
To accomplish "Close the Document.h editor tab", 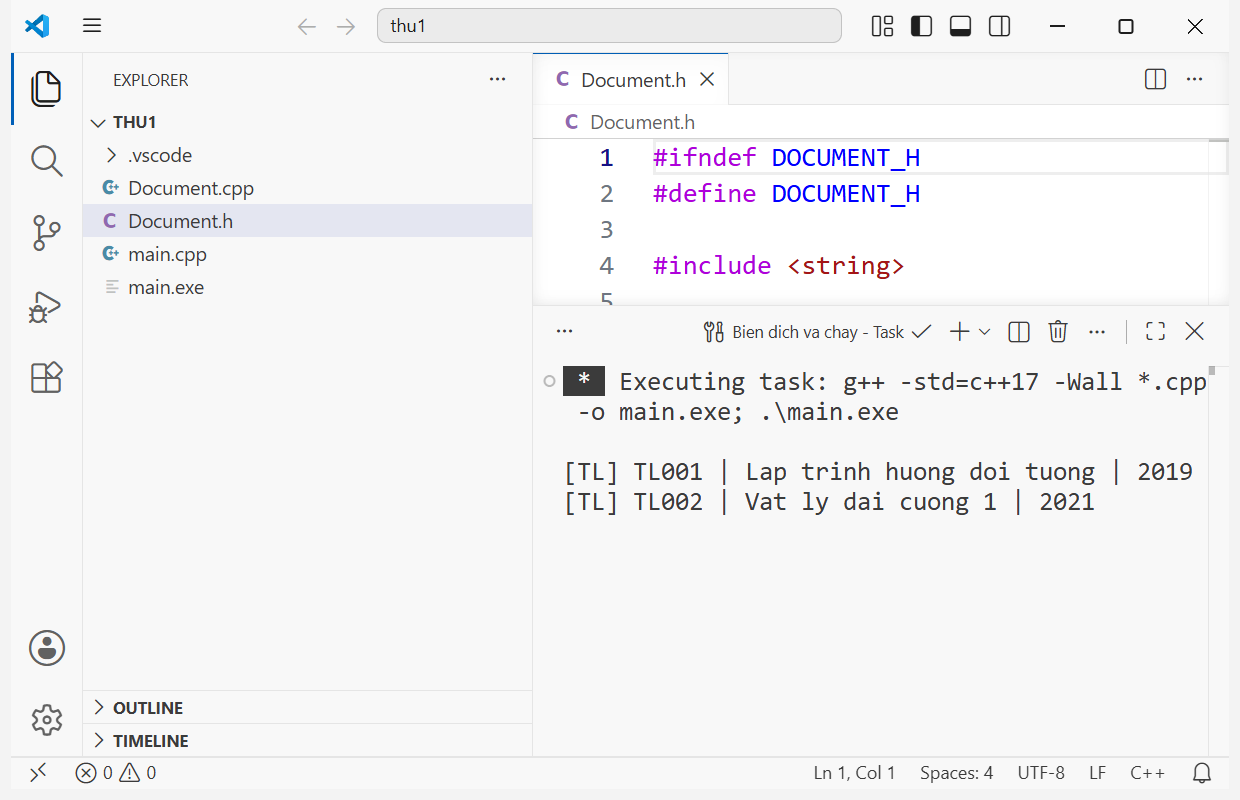I will (x=707, y=79).
